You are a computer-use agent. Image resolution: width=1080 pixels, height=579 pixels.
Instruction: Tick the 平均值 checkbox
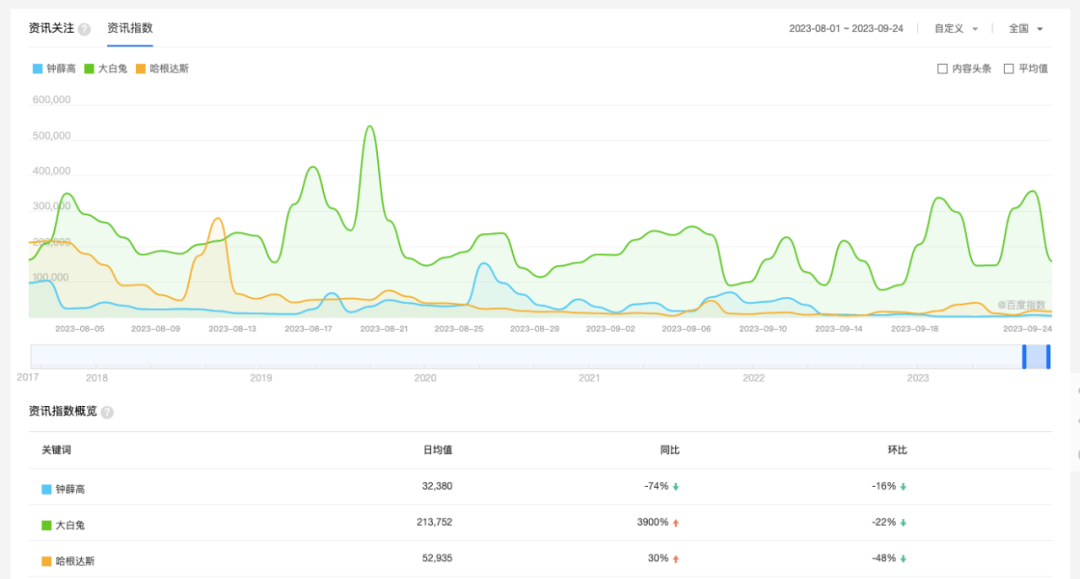[1008, 69]
